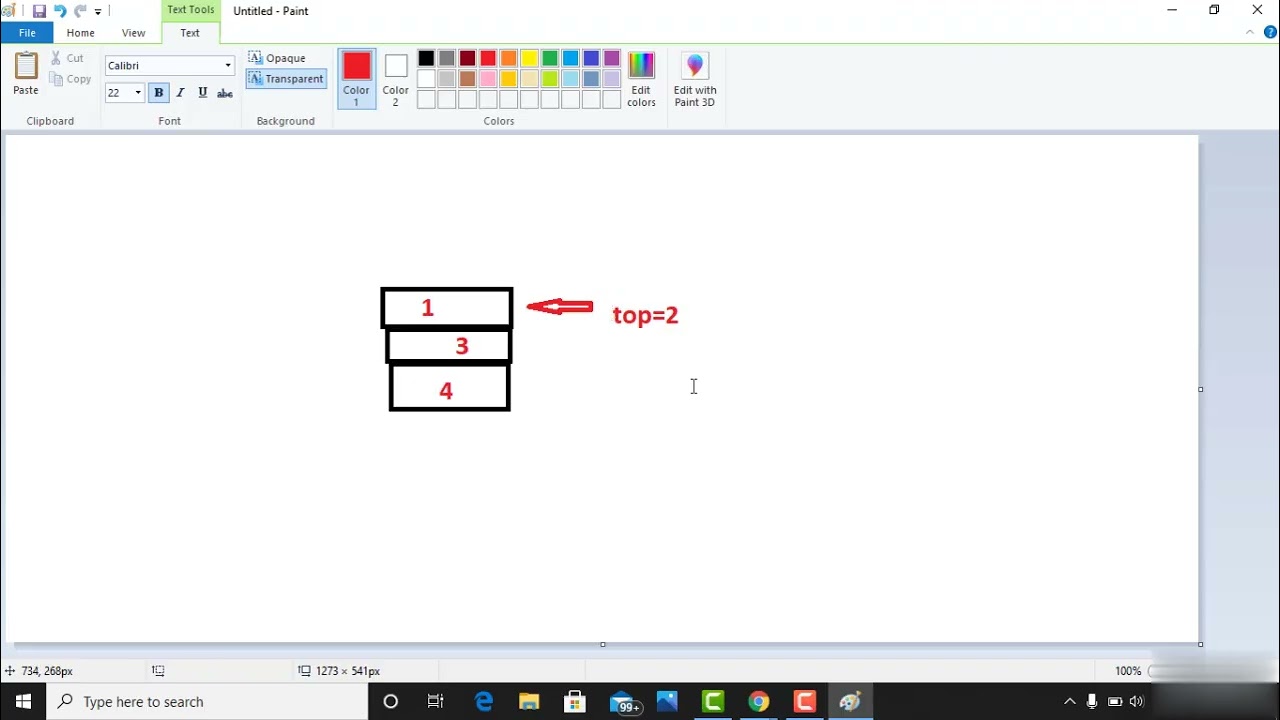Click the 'Type here to search' taskbar box

click(208, 702)
